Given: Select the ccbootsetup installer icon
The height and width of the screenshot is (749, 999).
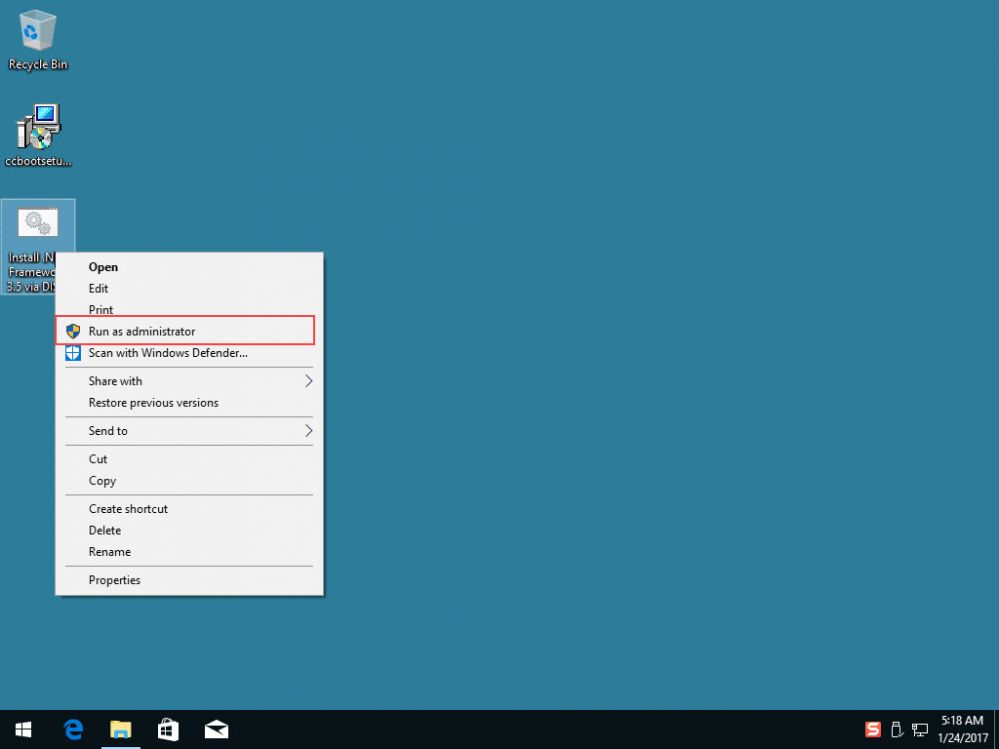Looking at the screenshot, I should point(38,133).
